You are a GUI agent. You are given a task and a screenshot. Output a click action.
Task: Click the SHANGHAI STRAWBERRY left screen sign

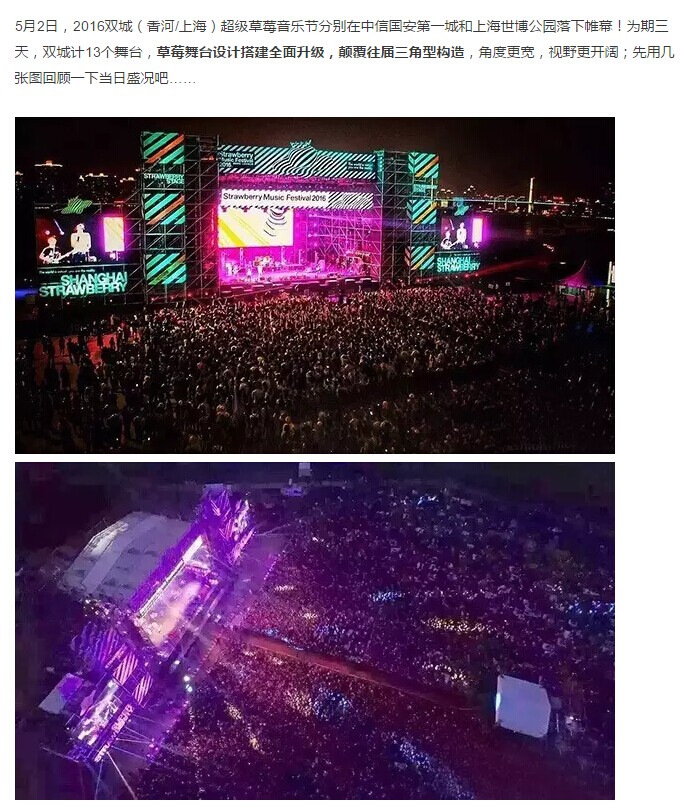[x=84, y=285]
